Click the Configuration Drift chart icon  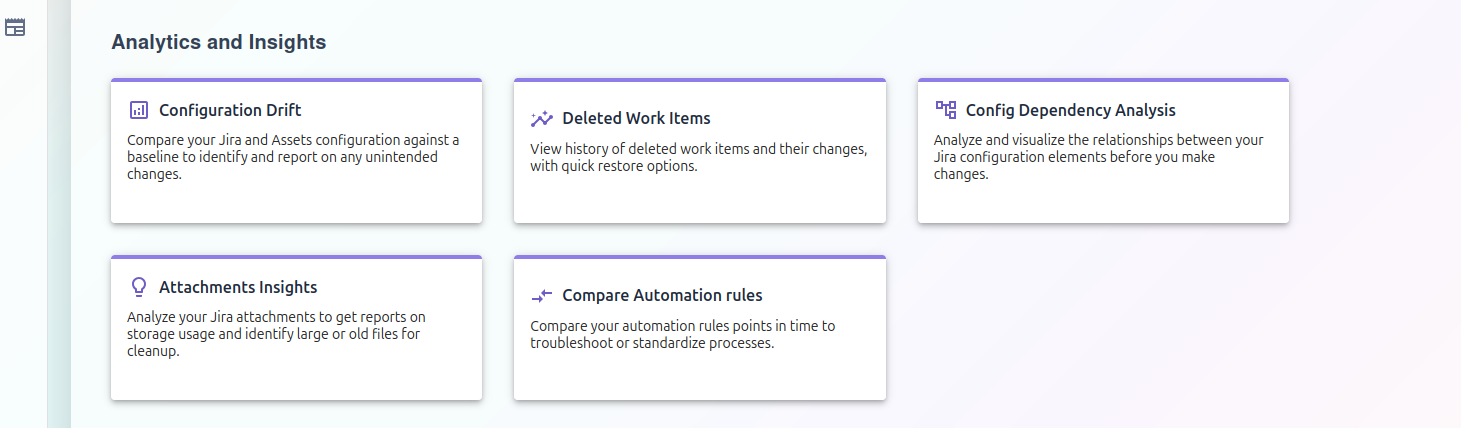point(139,110)
